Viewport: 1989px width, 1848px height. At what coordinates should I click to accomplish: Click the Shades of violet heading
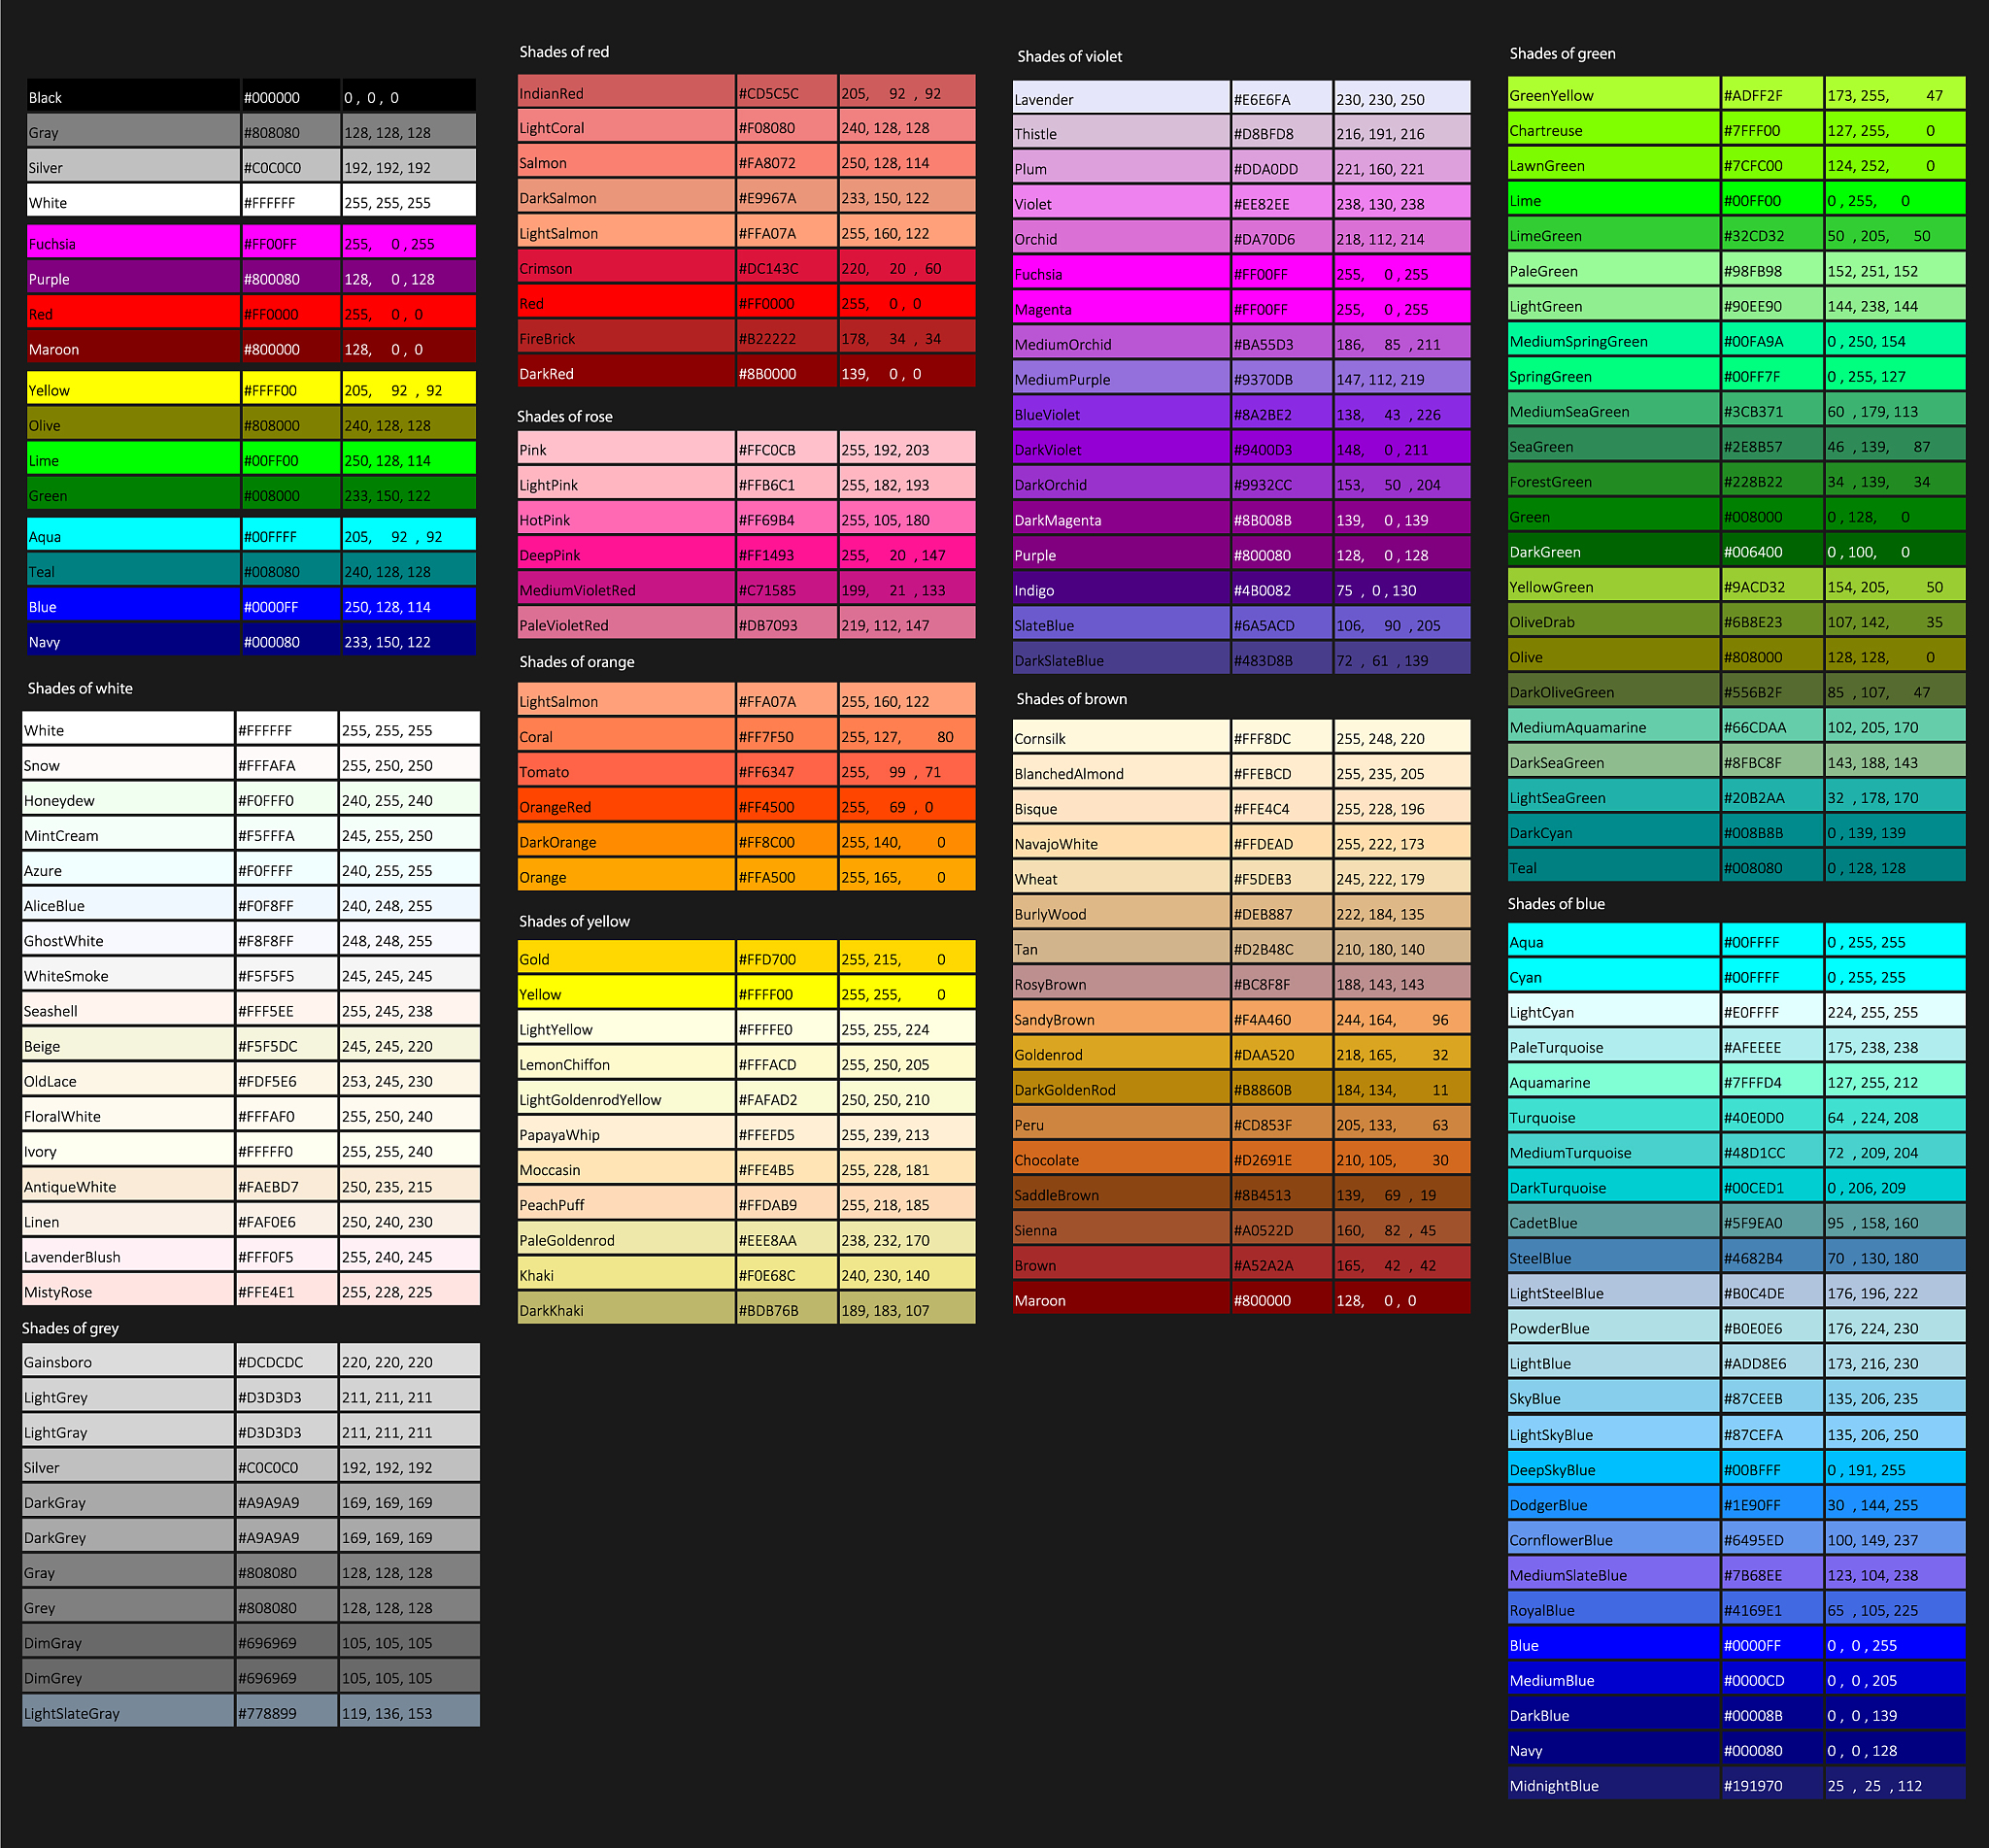click(x=1069, y=56)
